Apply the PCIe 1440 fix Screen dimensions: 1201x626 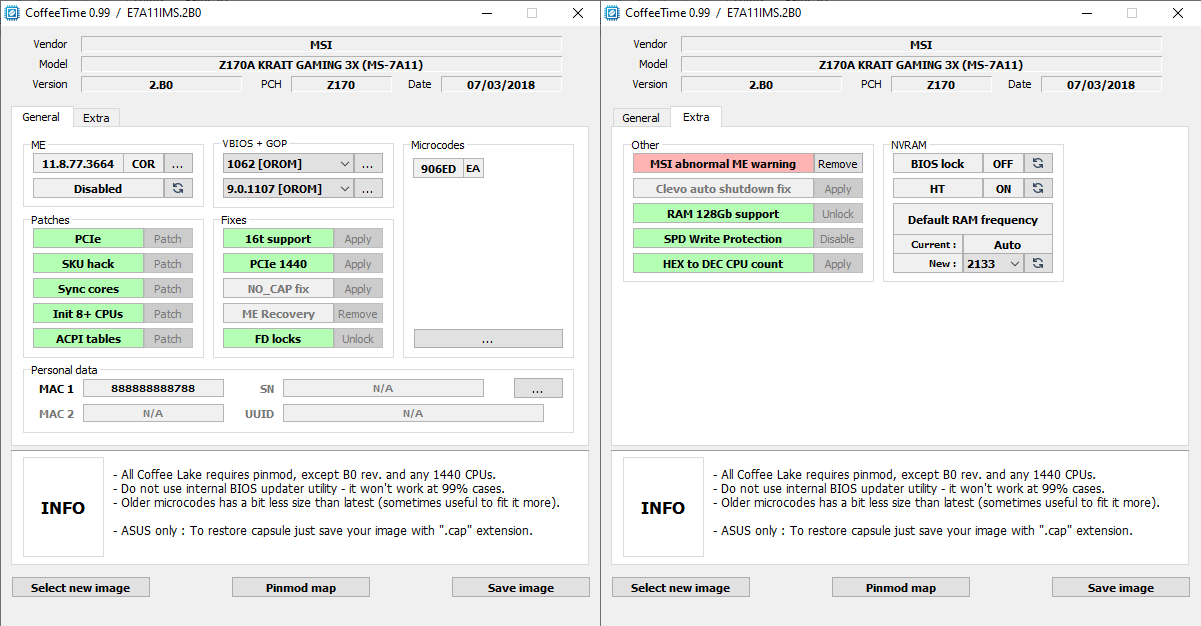[x=358, y=263]
